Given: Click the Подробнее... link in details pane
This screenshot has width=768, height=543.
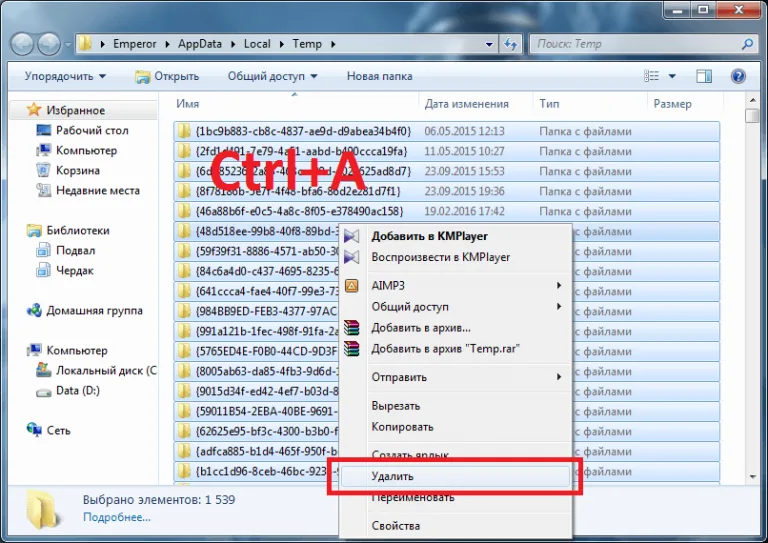Looking at the screenshot, I should click(117, 517).
